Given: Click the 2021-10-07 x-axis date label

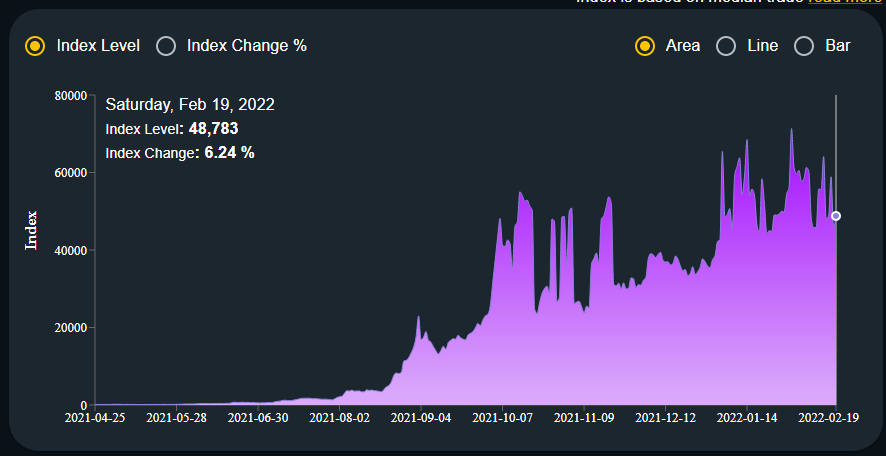Looking at the screenshot, I should pyautogui.click(x=502, y=418).
